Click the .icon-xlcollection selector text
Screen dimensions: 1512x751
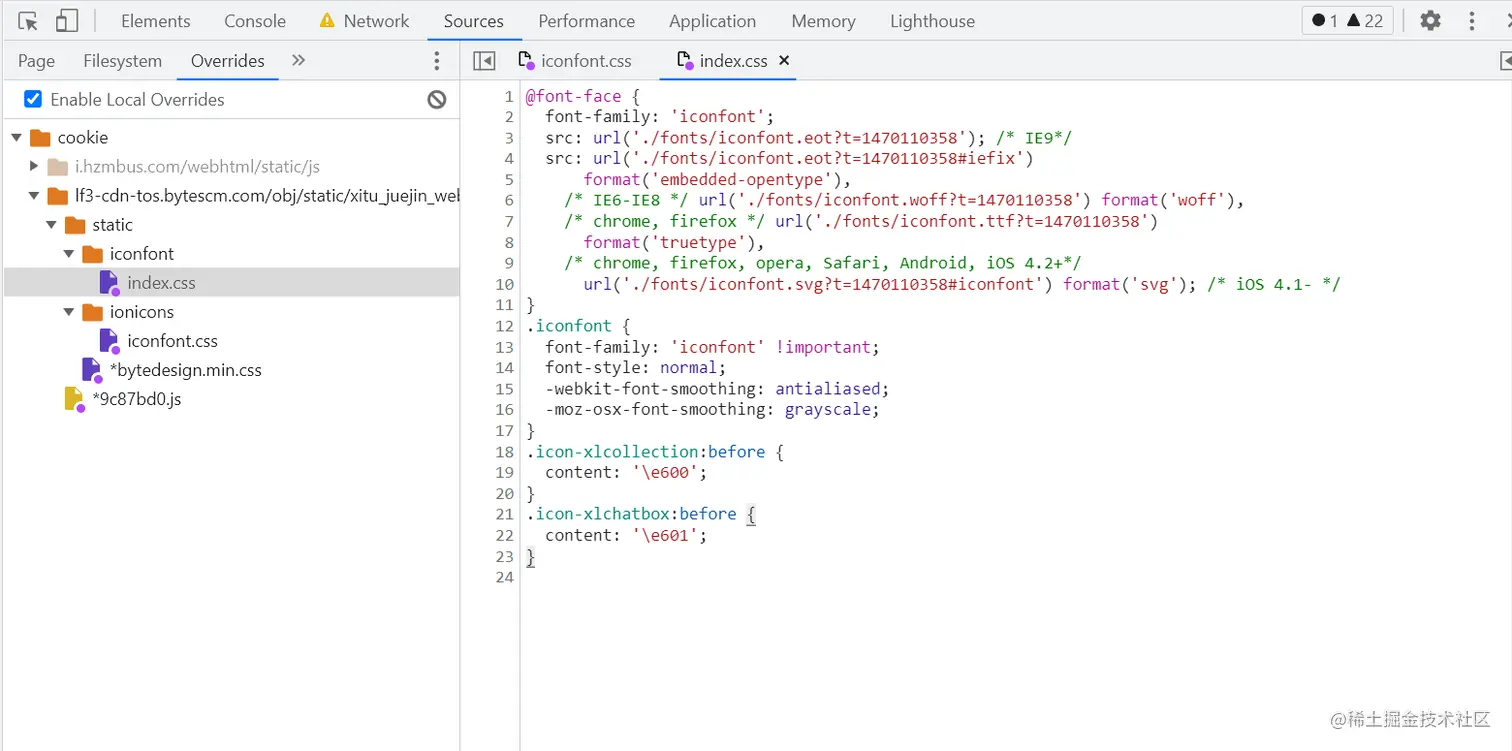click(613, 452)
